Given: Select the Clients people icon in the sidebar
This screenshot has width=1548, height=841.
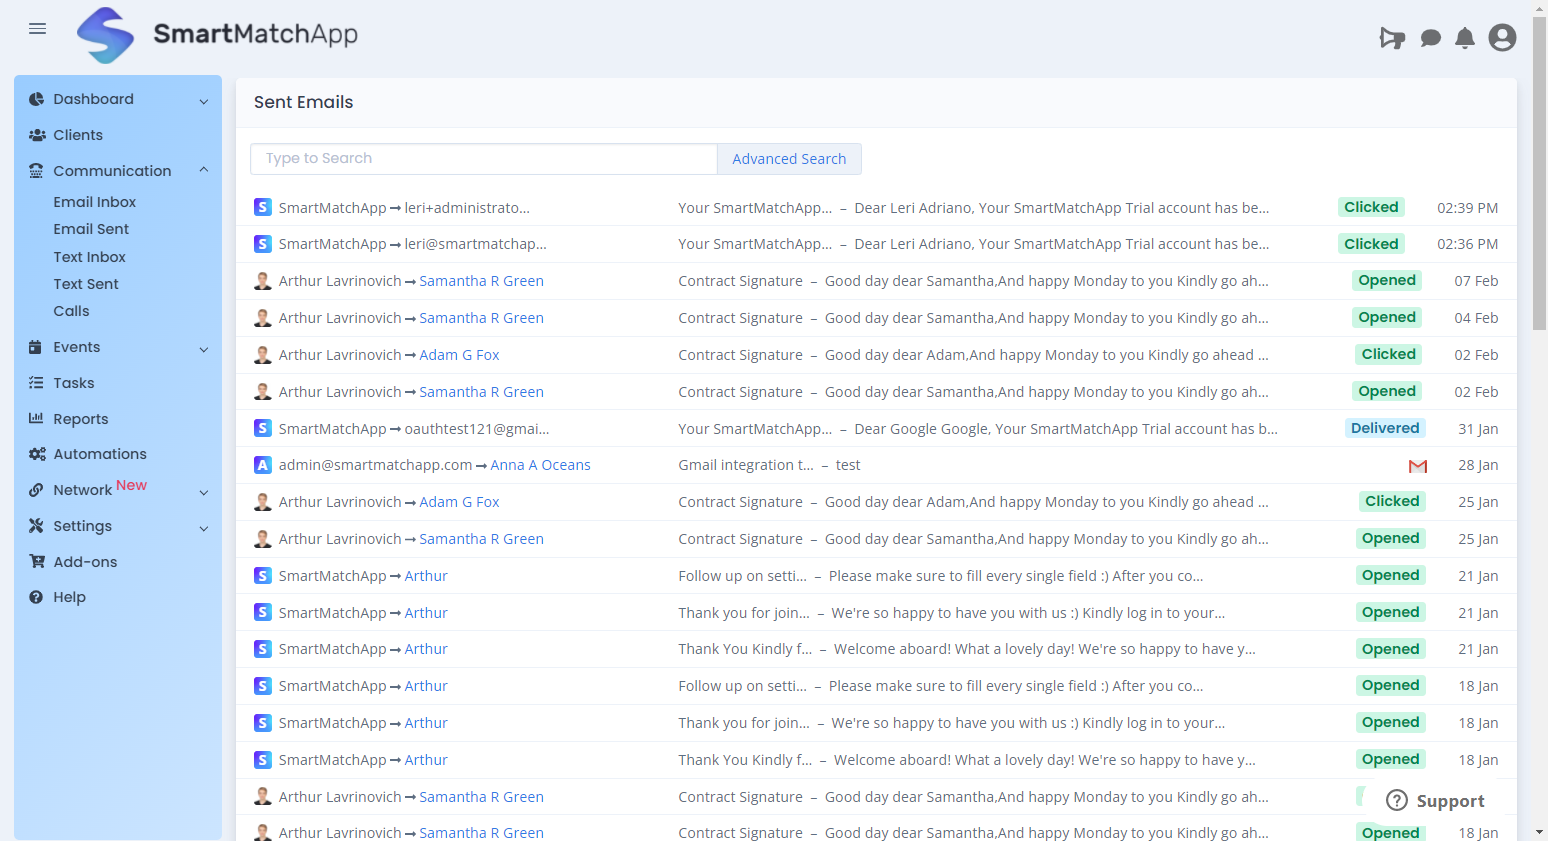Looking at the screenshot, I should coord(37,134).
